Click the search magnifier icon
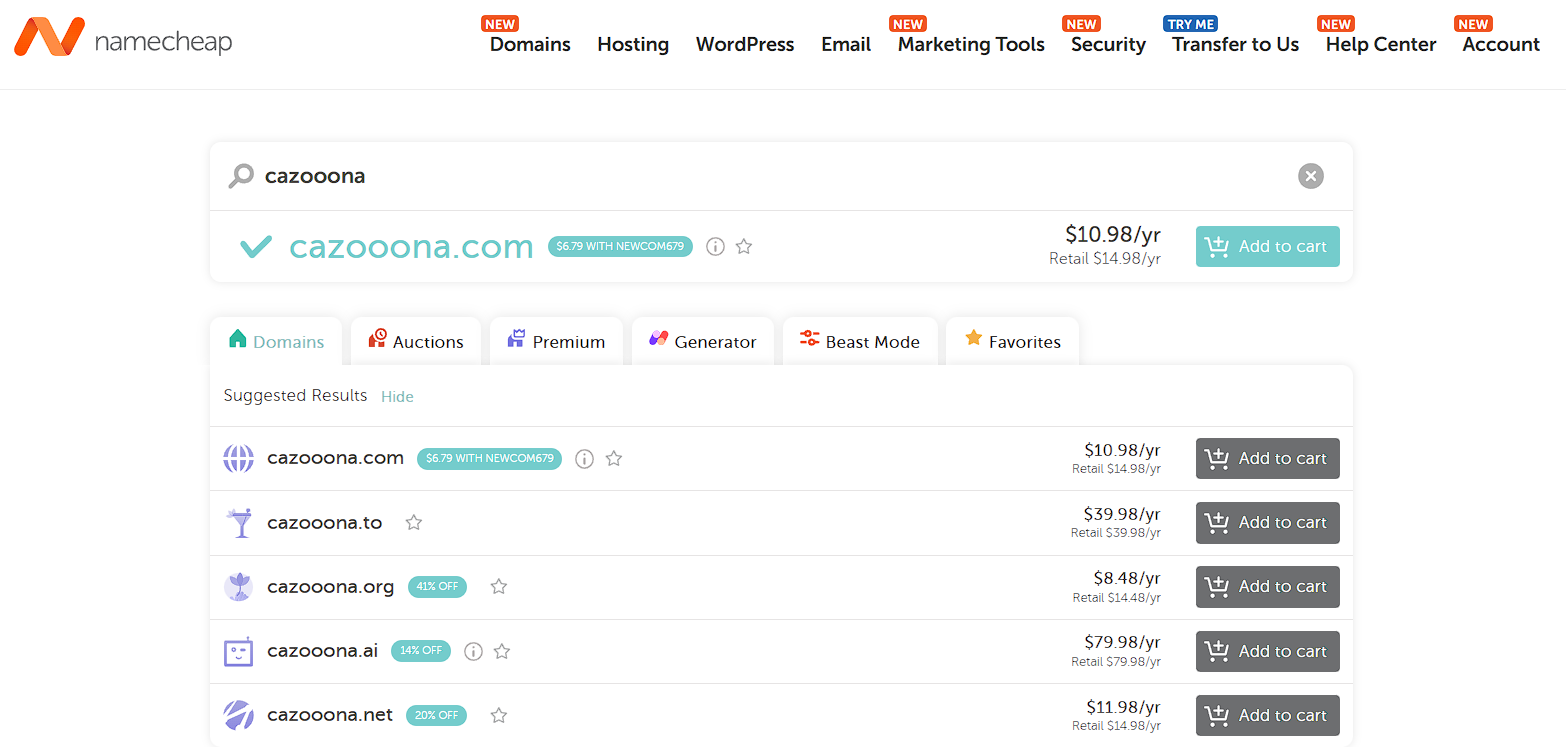This screenshot has width=1566, height=747. 241,177
